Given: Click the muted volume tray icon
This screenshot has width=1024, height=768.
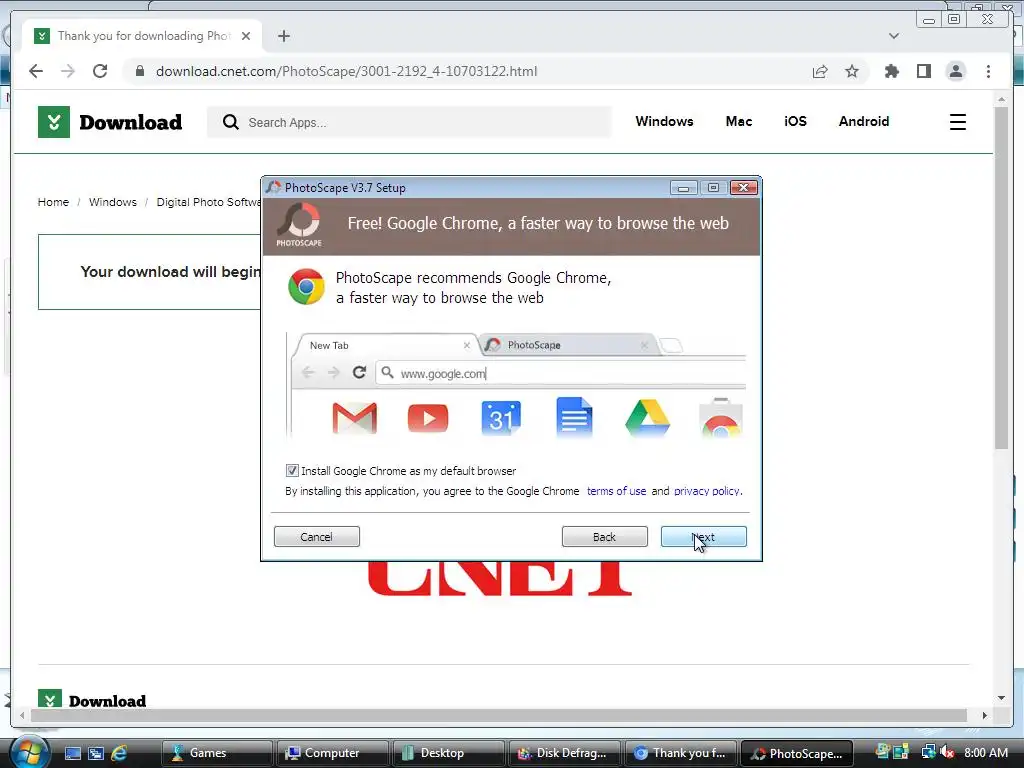Looking at the screenshot, I should pyautogui.click(x=946, y=753).
